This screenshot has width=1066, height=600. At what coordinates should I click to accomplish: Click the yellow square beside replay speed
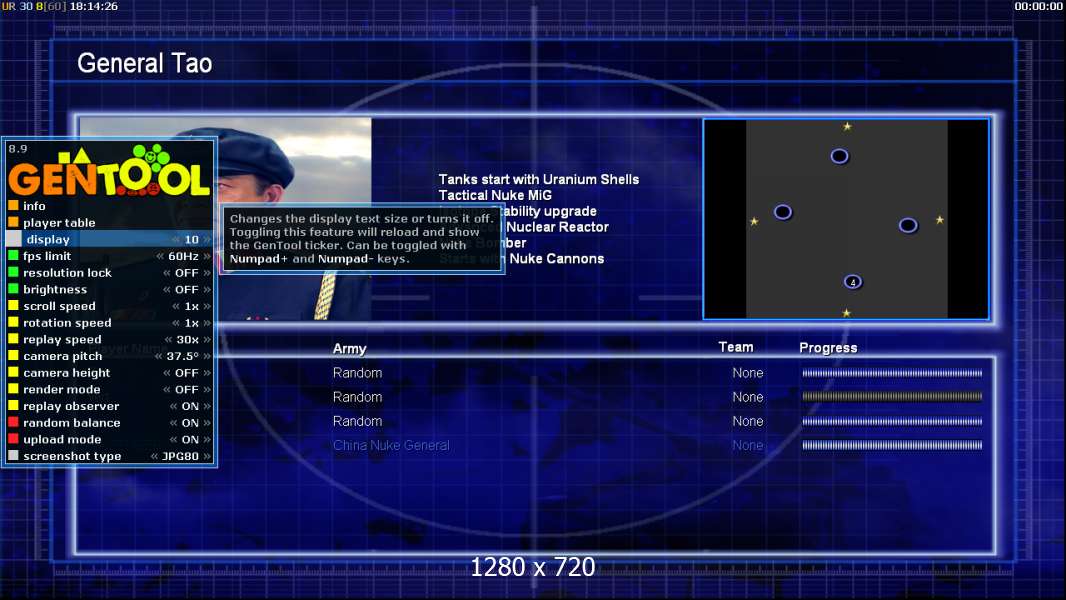pos(13,338)
